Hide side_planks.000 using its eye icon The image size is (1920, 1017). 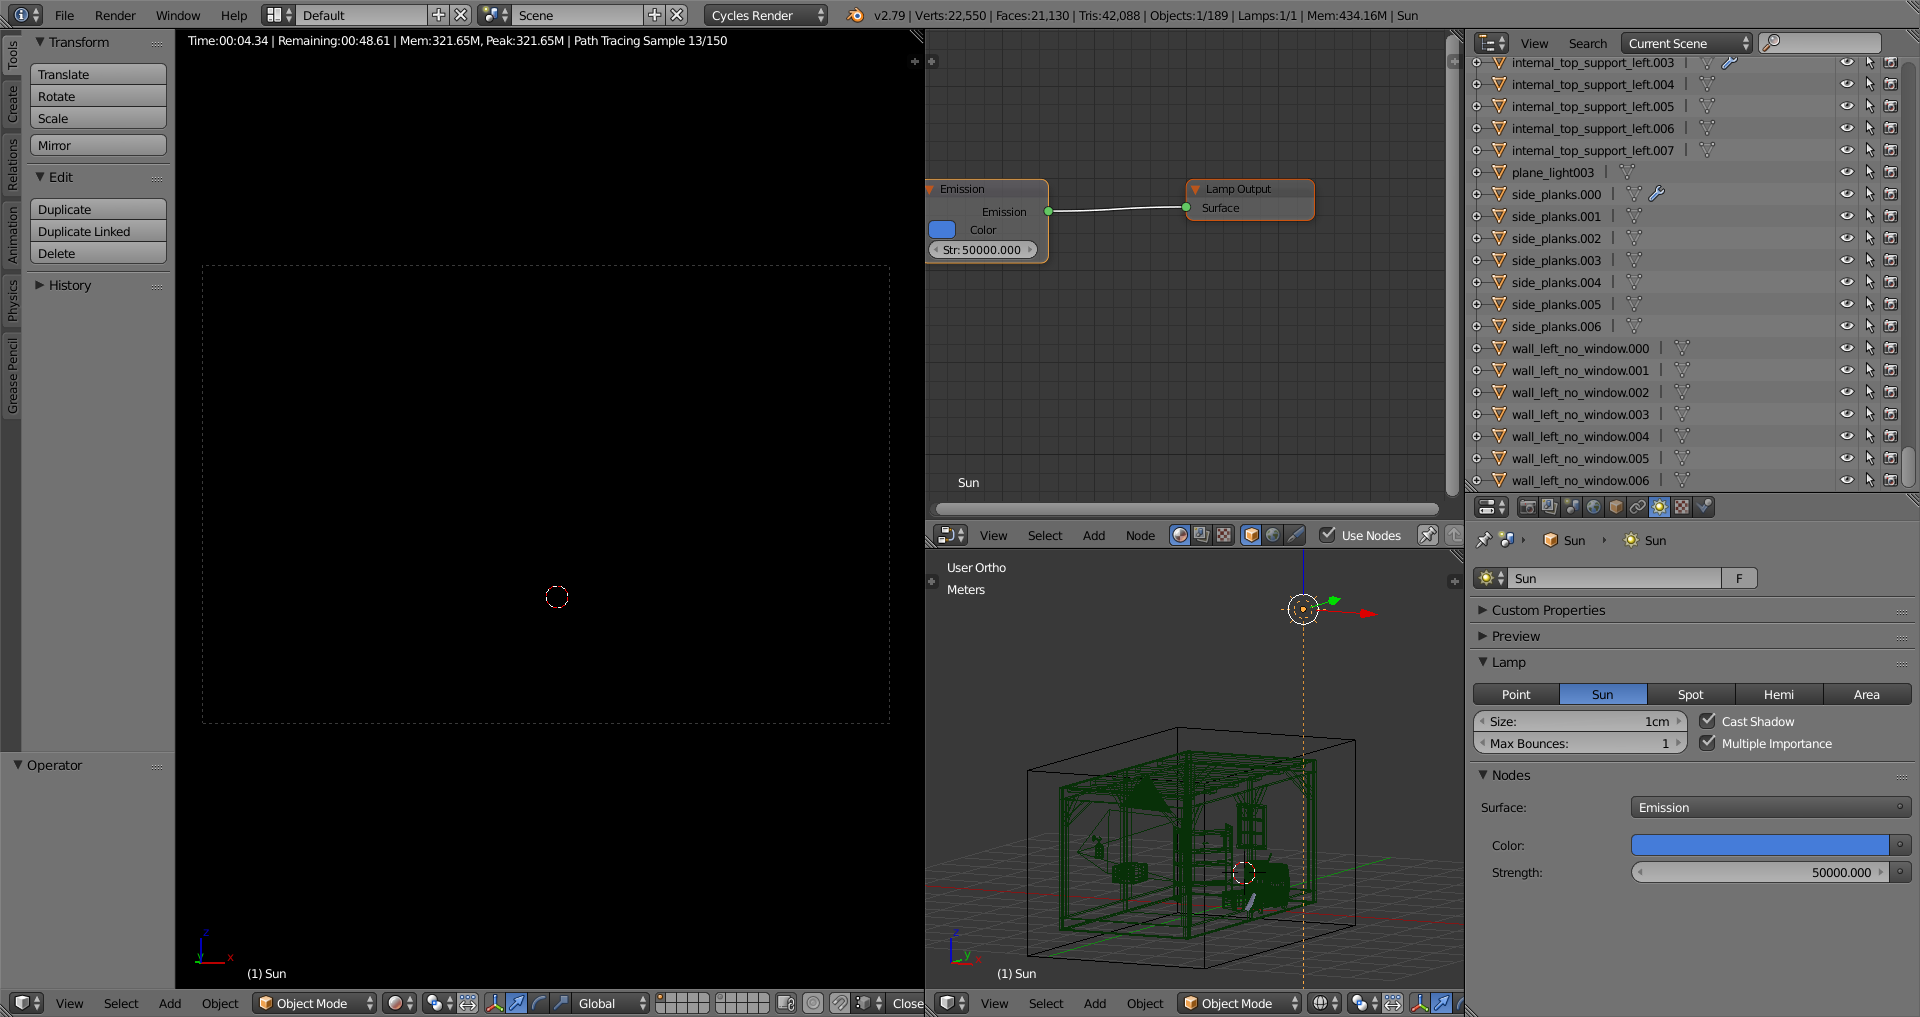[x=1847, y=194]
